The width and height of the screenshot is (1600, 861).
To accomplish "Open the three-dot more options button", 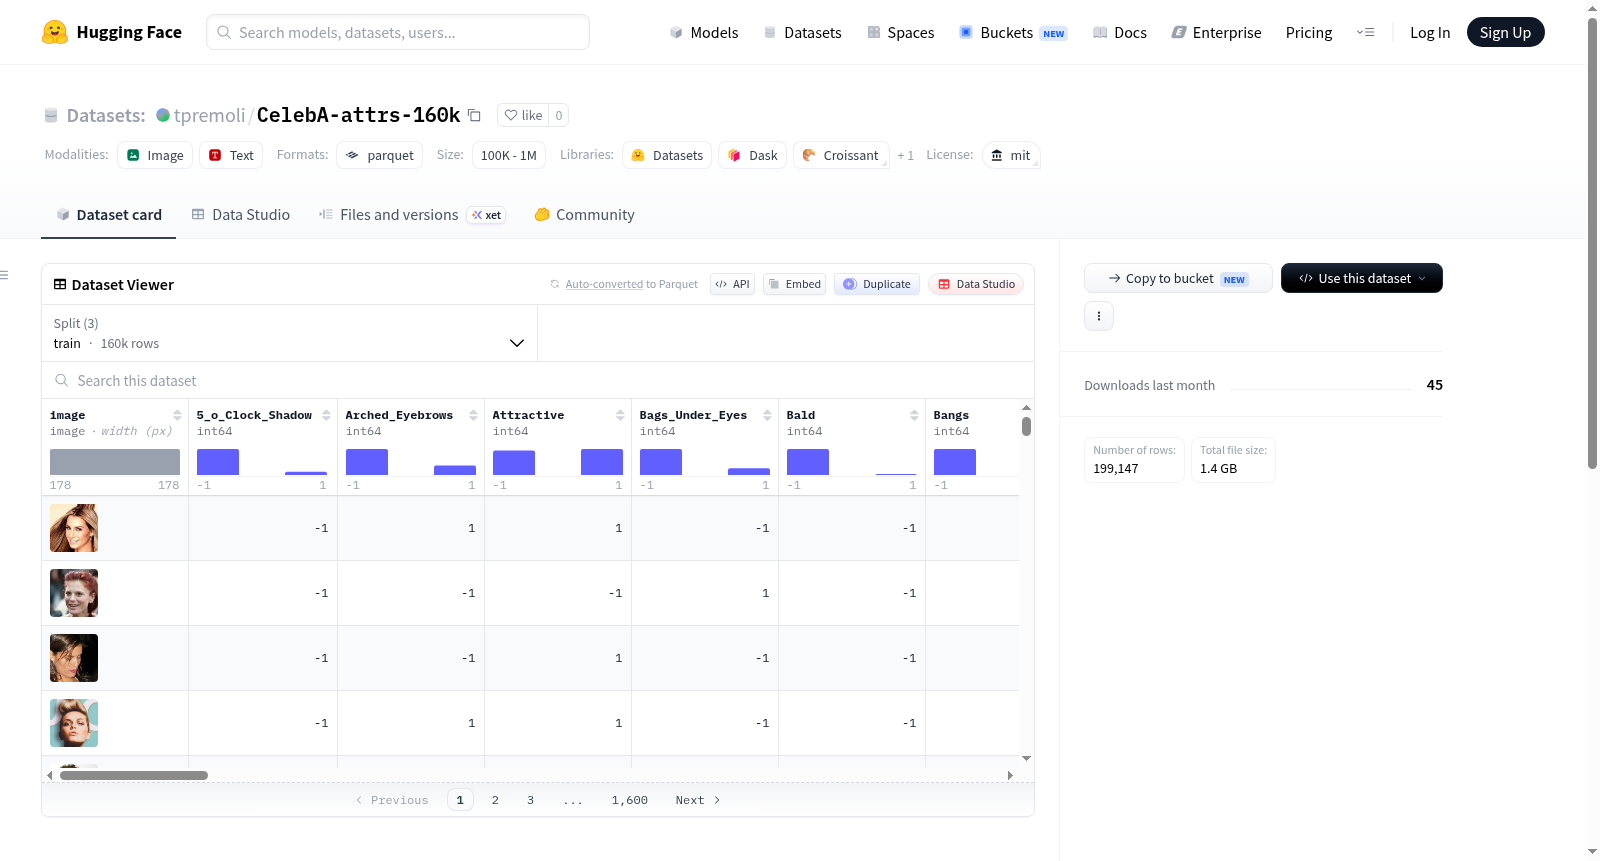I will tap(1099, 316).
